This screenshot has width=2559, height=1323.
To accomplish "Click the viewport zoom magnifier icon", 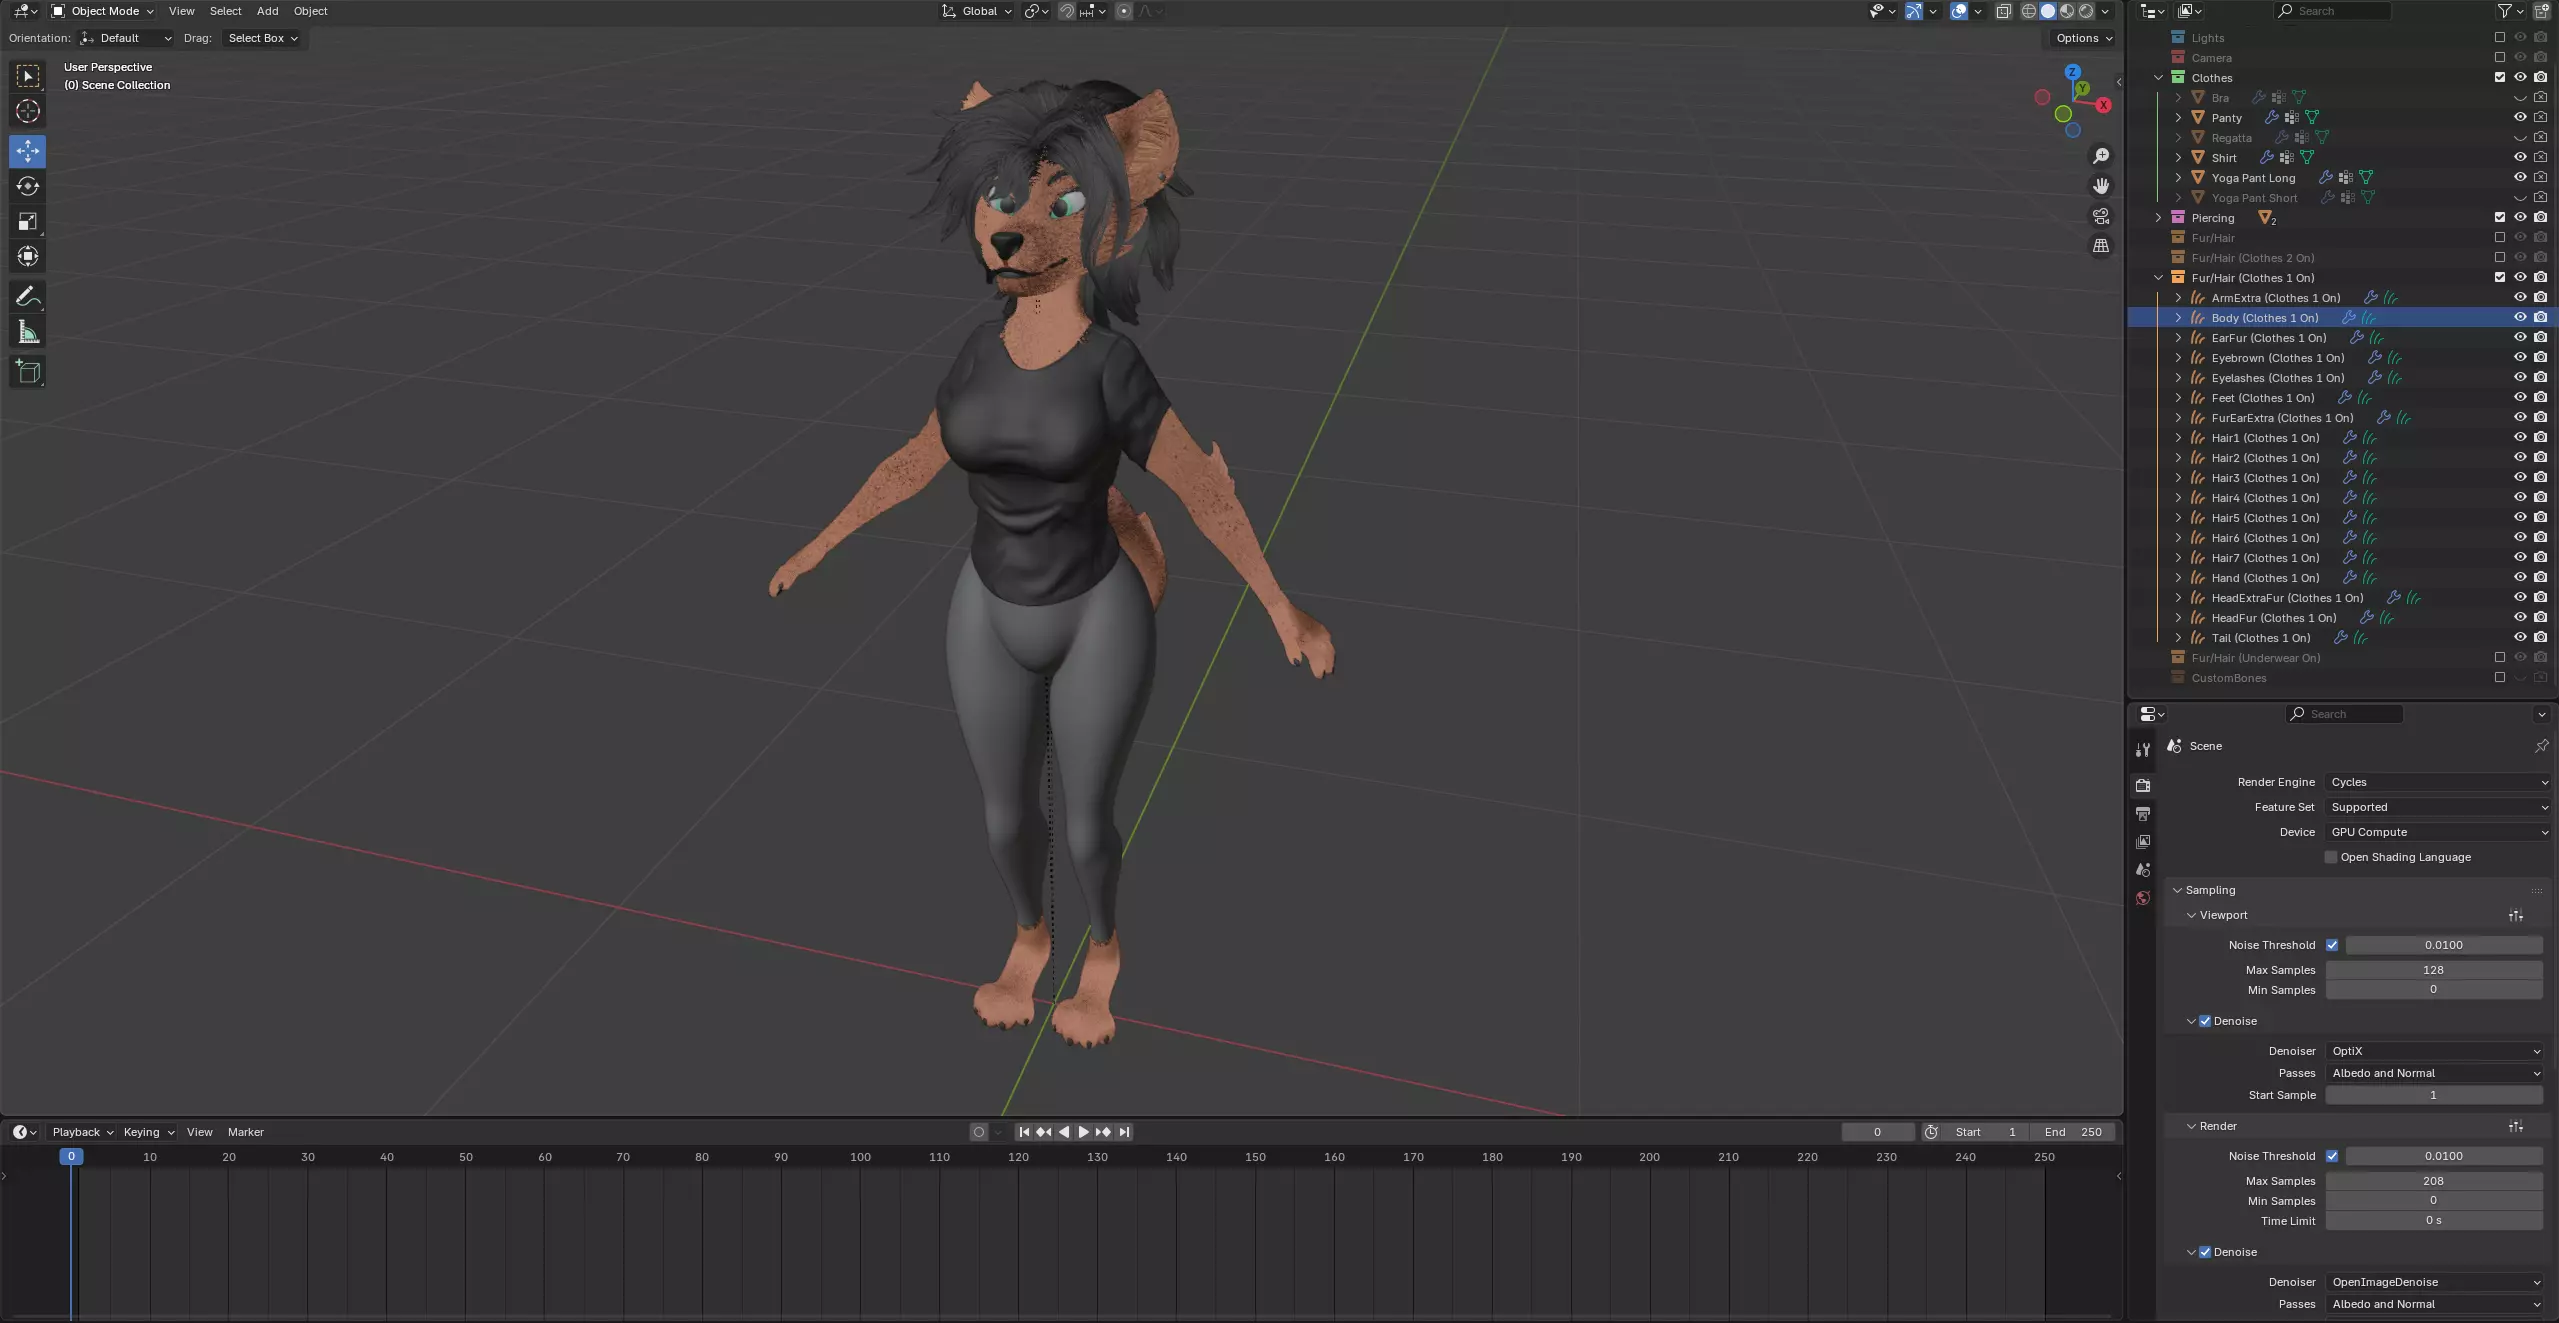I will 2101,156.
